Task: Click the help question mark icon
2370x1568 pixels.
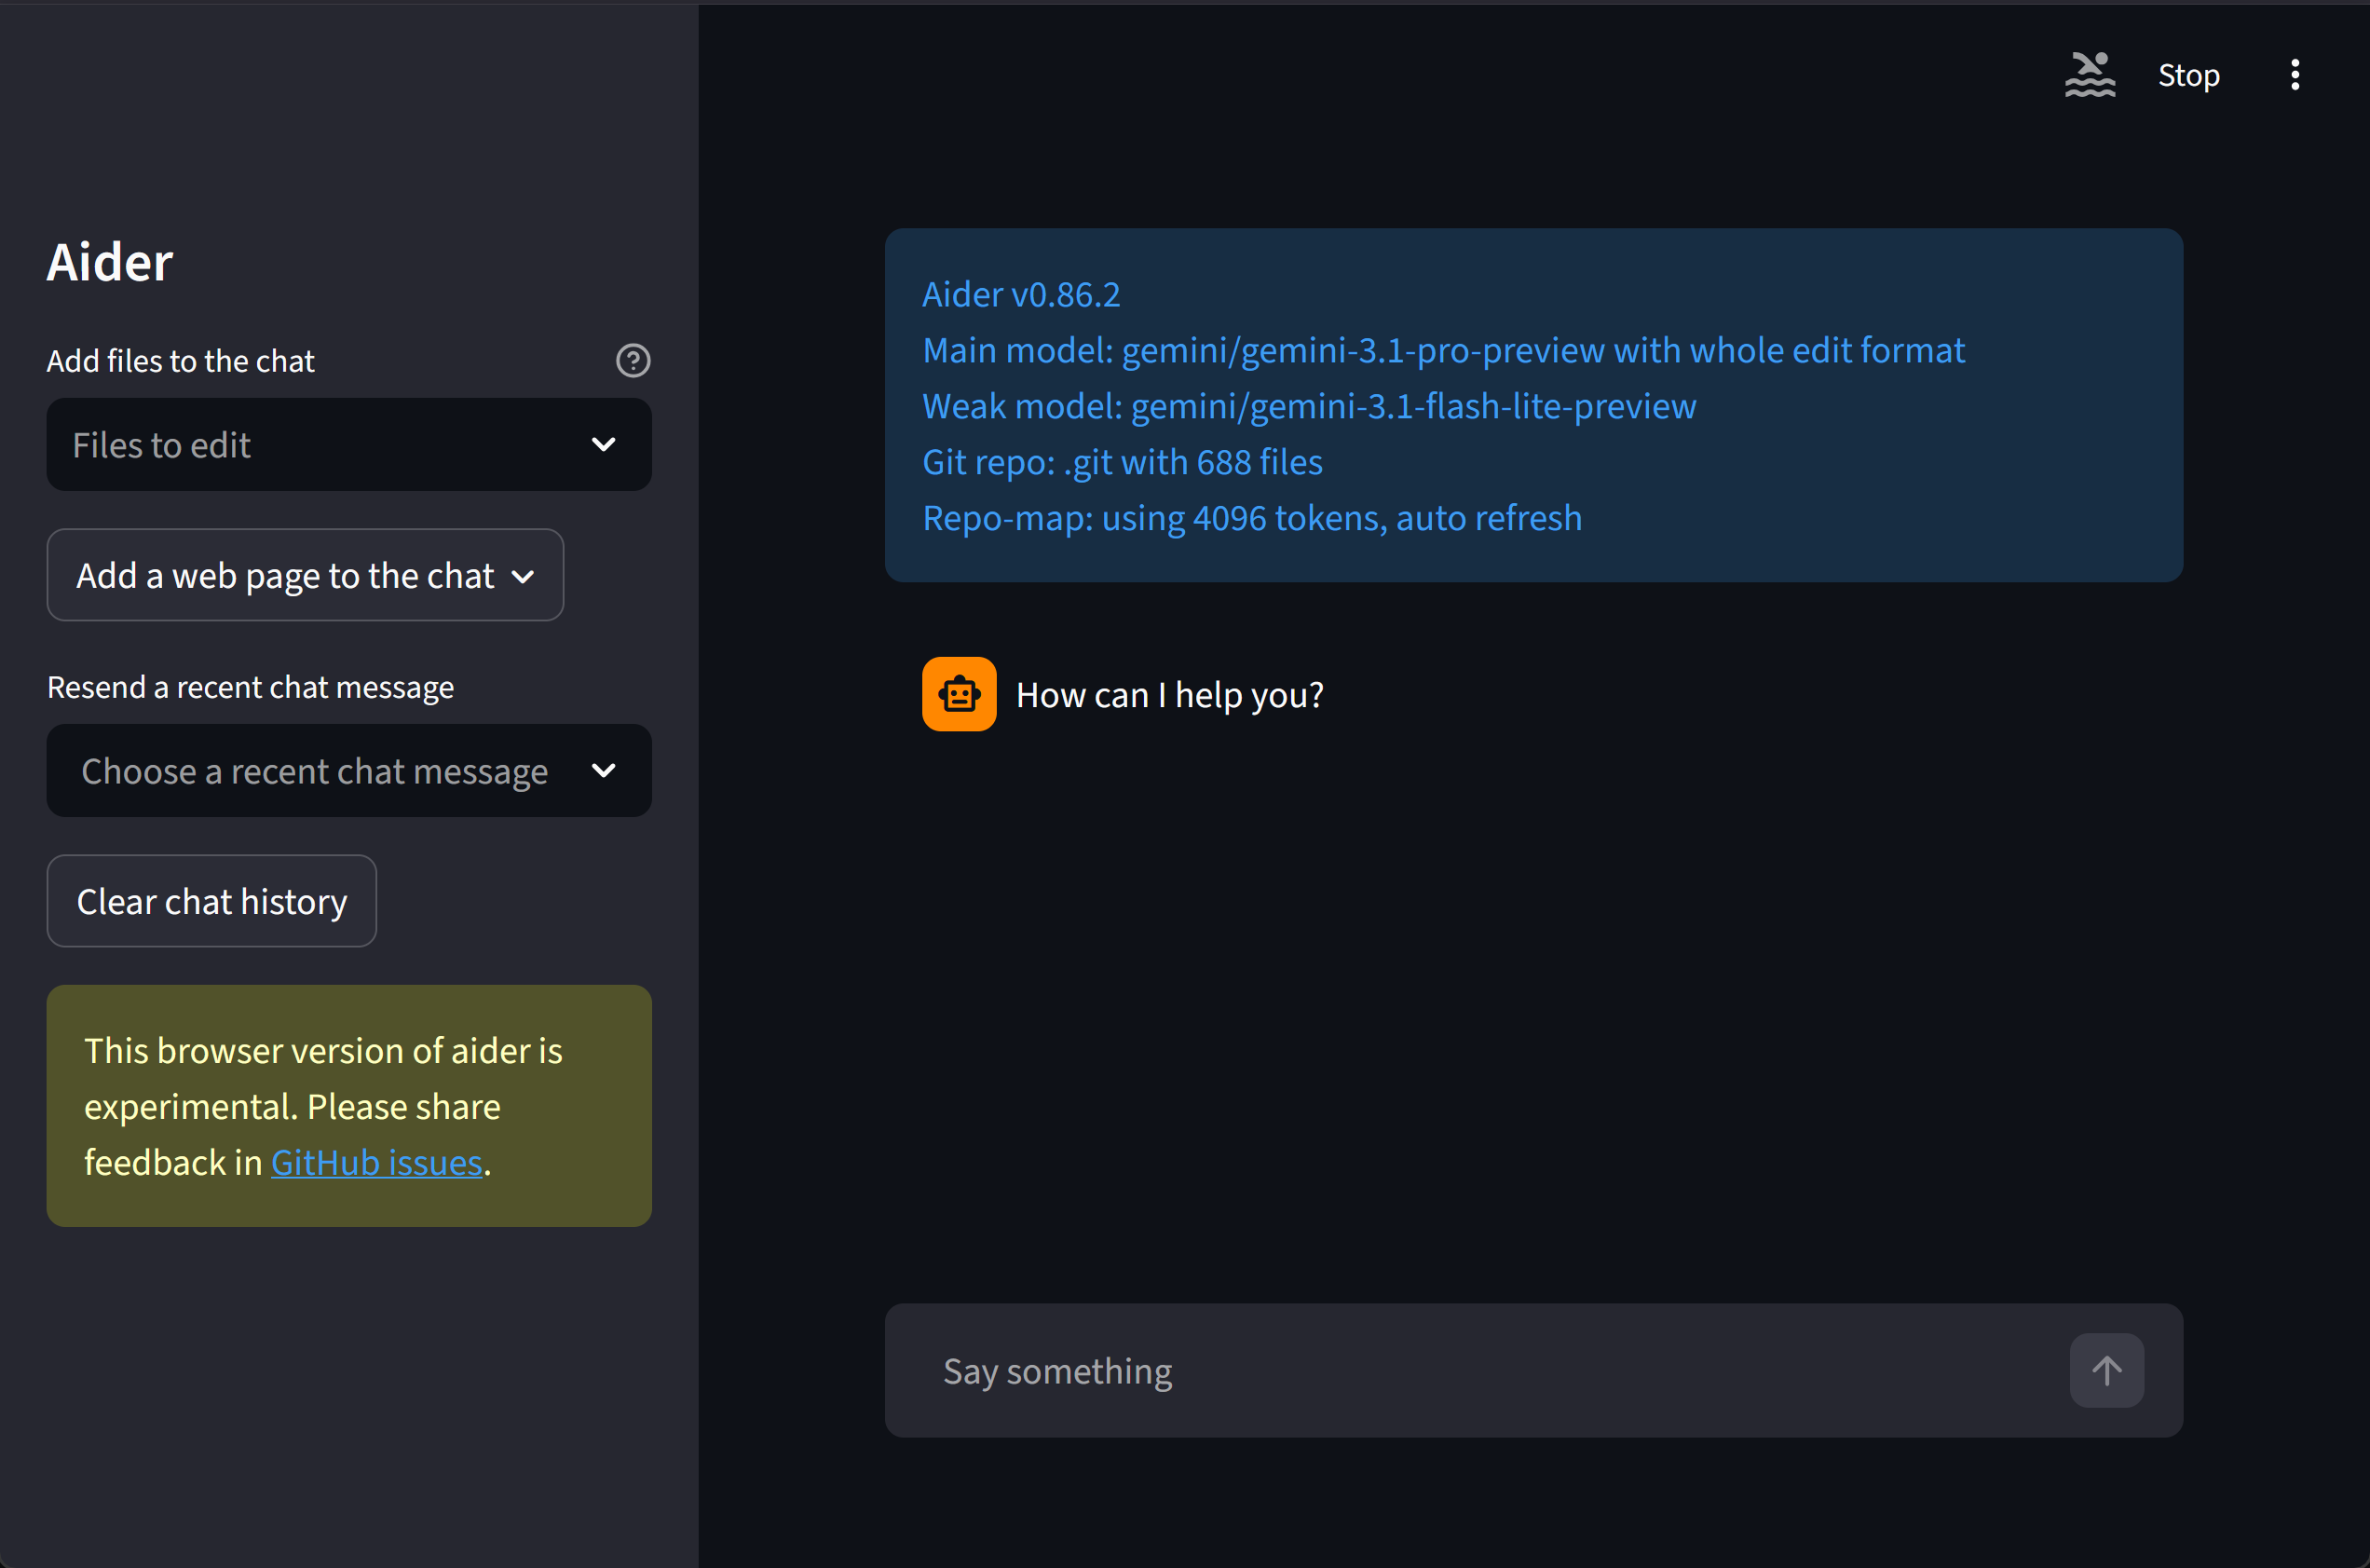Action: click(633, 360)
